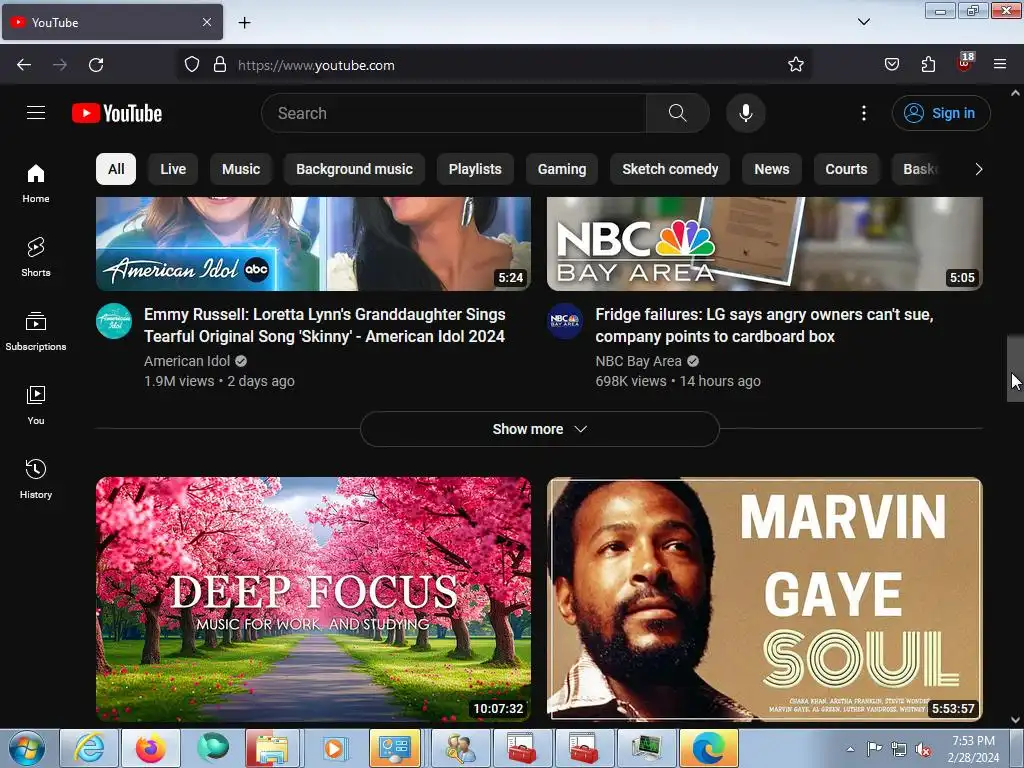Image resolution: width=1024 pixels, height=768 pixels.
Task: Click the Sign in button
Action: pos(941,113)
